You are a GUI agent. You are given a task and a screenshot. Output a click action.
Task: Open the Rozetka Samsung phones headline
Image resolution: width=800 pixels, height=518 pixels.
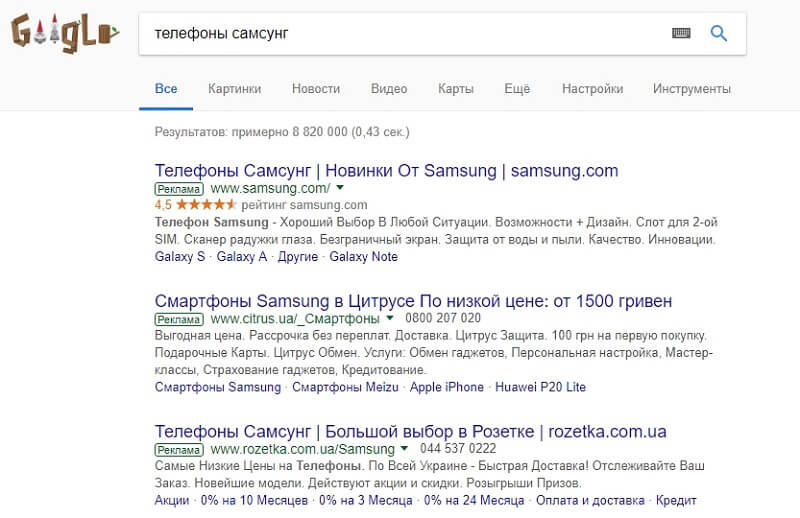(411, 431)
